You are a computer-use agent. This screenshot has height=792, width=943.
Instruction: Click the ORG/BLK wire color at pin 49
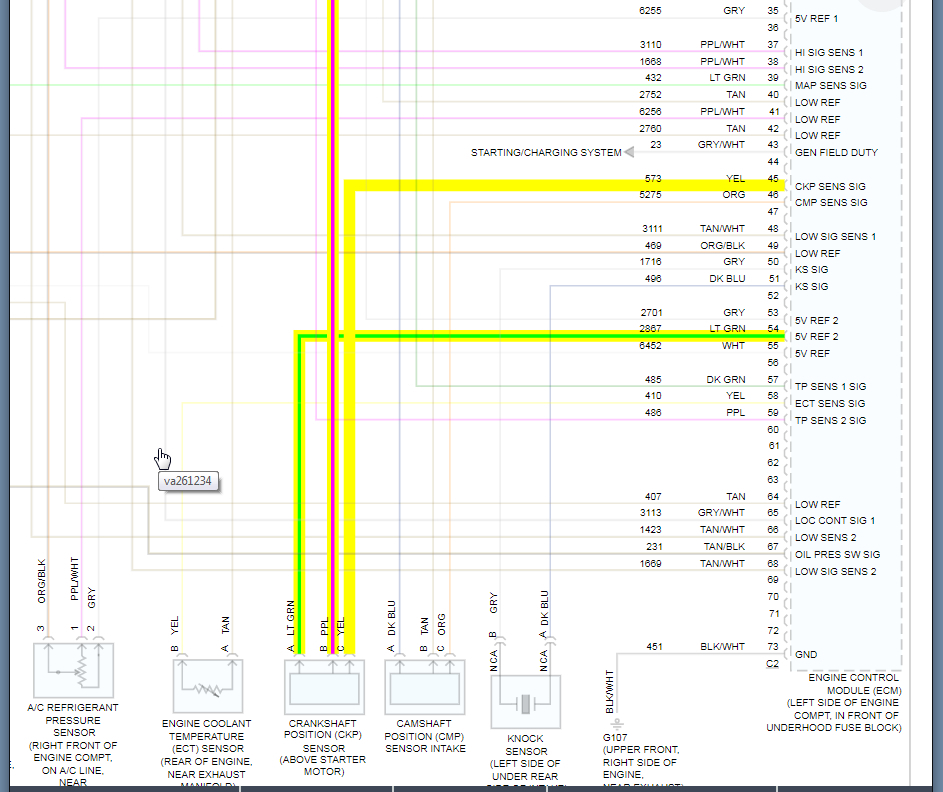point(722,245)
